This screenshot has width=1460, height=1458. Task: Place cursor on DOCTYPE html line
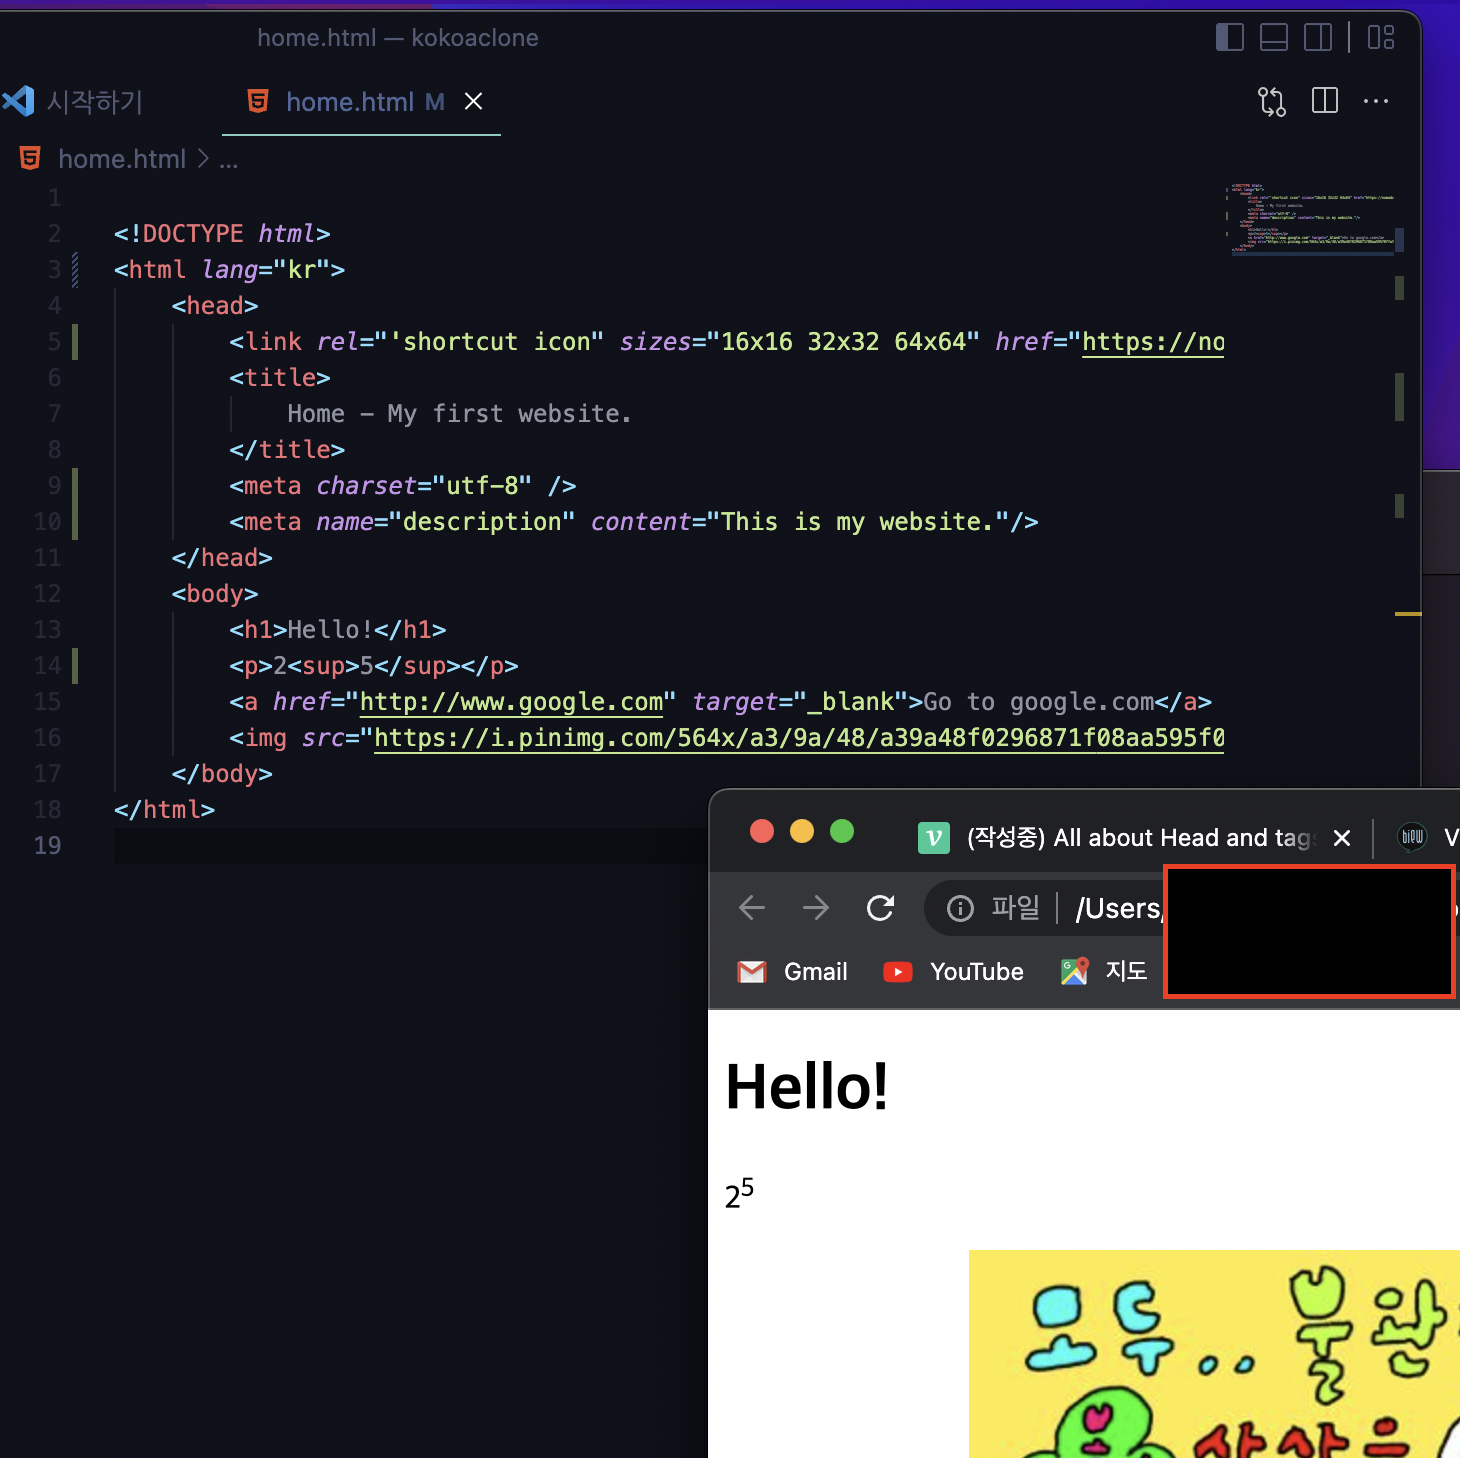click(x=222, y=234)
